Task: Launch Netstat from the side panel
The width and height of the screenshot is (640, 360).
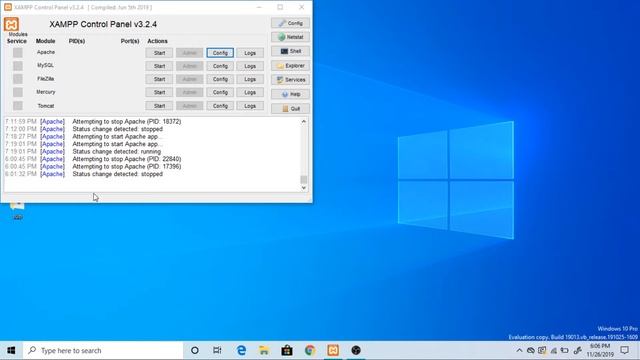Action: point(290,37)
